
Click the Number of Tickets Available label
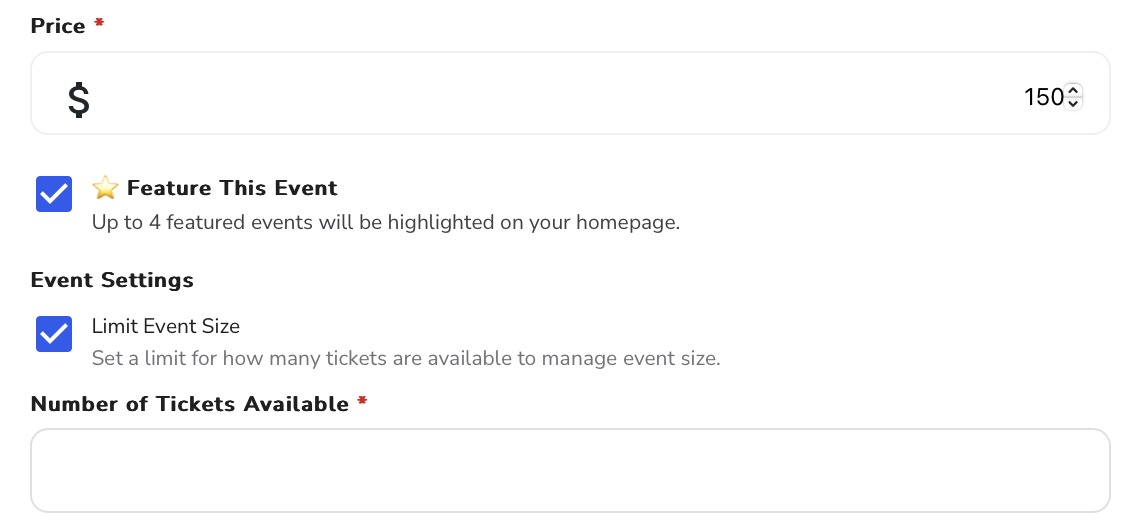coord(190,404)
